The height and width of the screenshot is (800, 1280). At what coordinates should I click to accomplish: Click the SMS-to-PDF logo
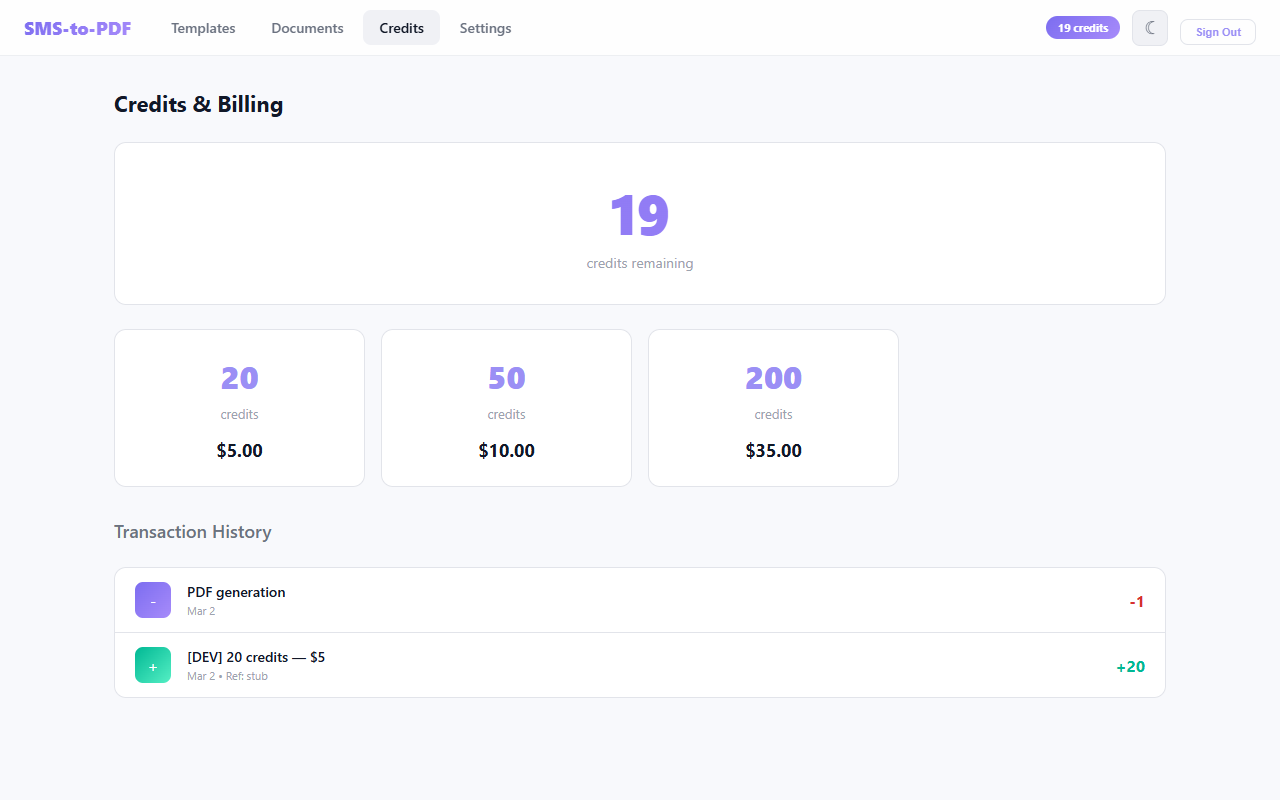pyautogui.click(x=77, y=28)
